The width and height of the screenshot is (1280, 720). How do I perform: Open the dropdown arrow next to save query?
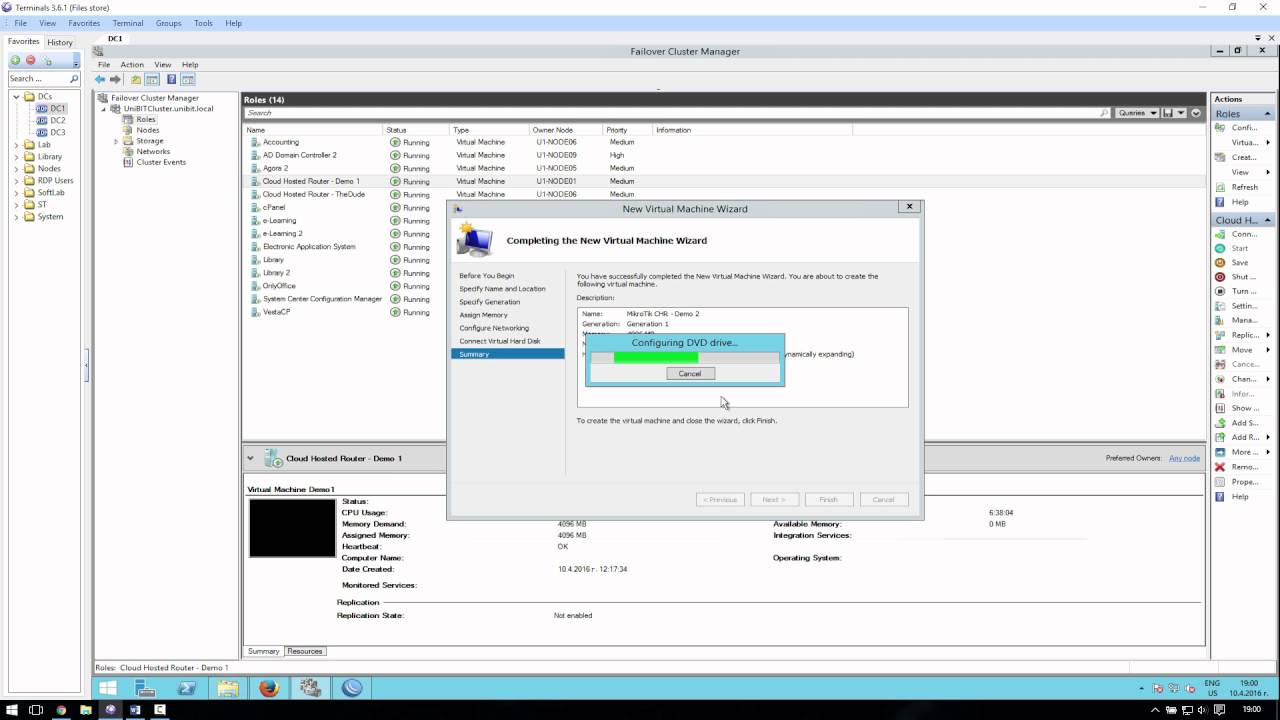1181,113
